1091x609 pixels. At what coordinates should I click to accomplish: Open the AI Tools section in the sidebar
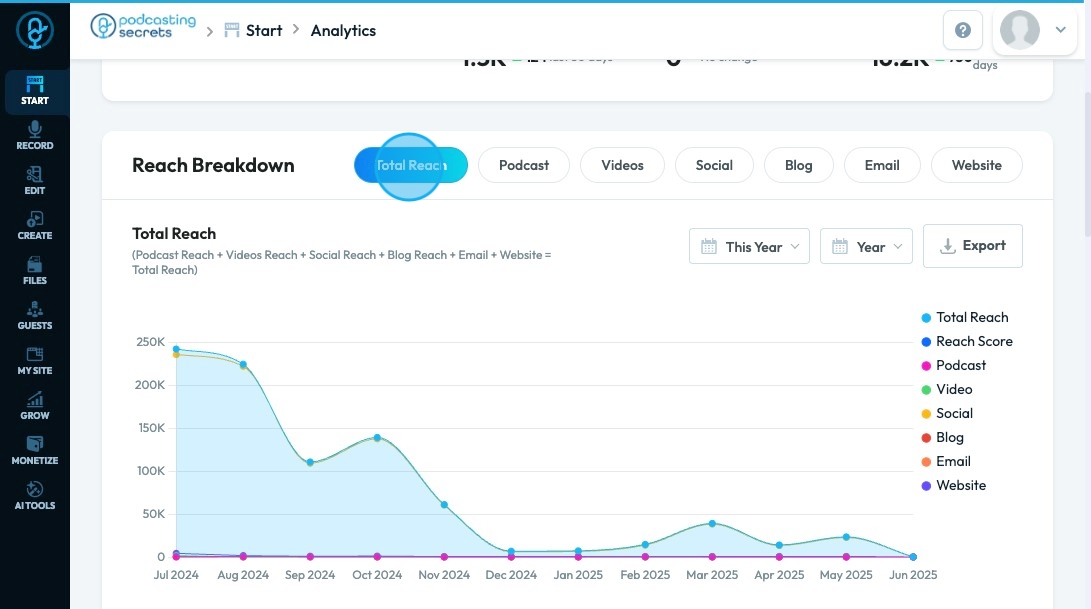tap(35, 496)
